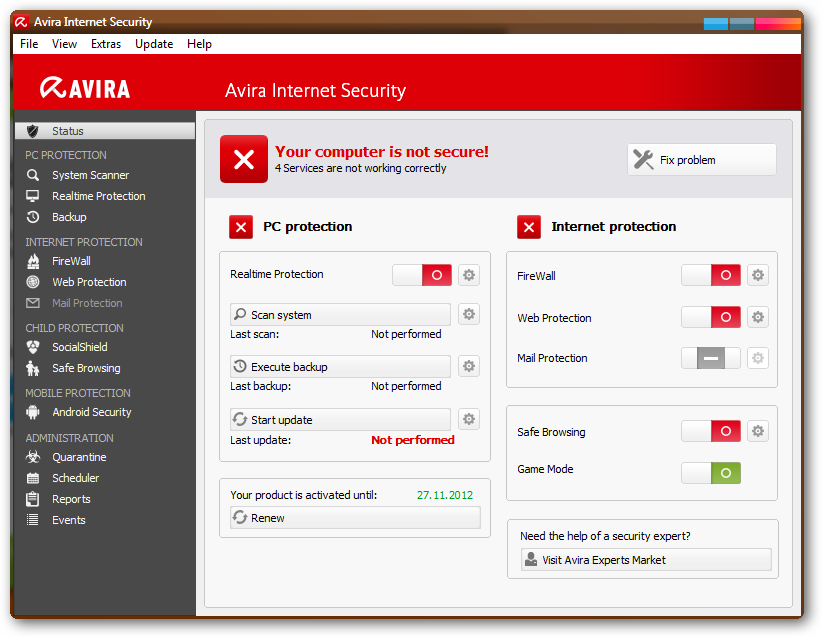Viewport: 822px width, 637px height.
Task: Open SocialShield in child protection
Action: click(x=79, y=347)
